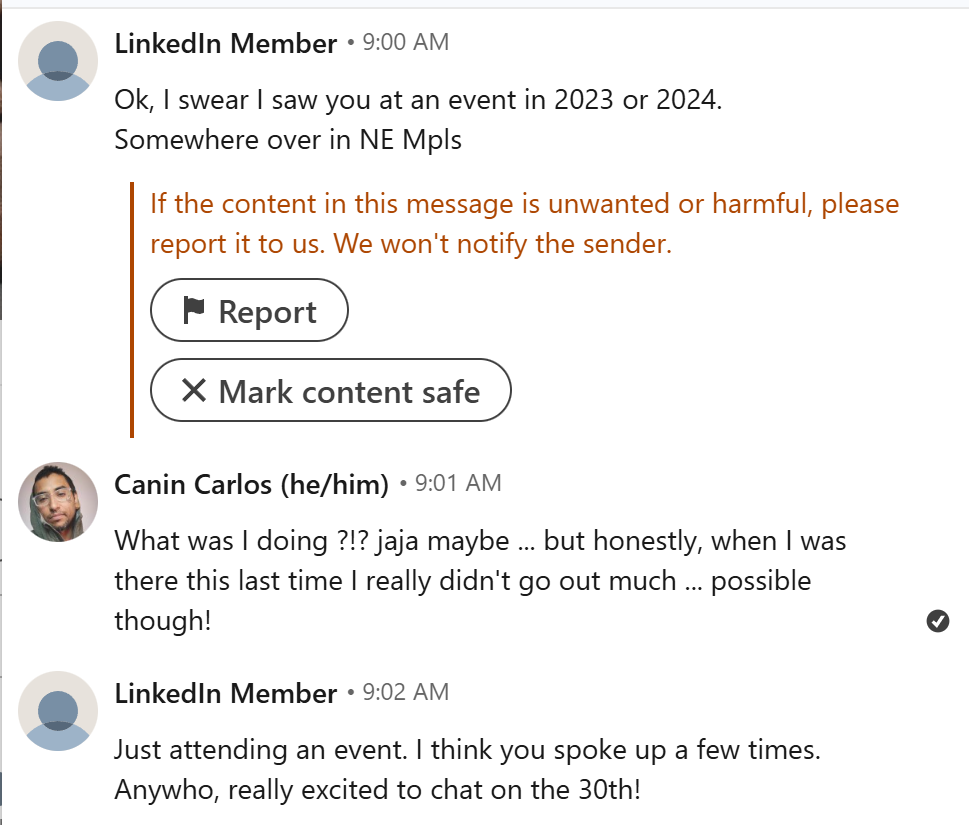Open the LinkedIn Member avatar at 9:00 AM

(58, 61)
